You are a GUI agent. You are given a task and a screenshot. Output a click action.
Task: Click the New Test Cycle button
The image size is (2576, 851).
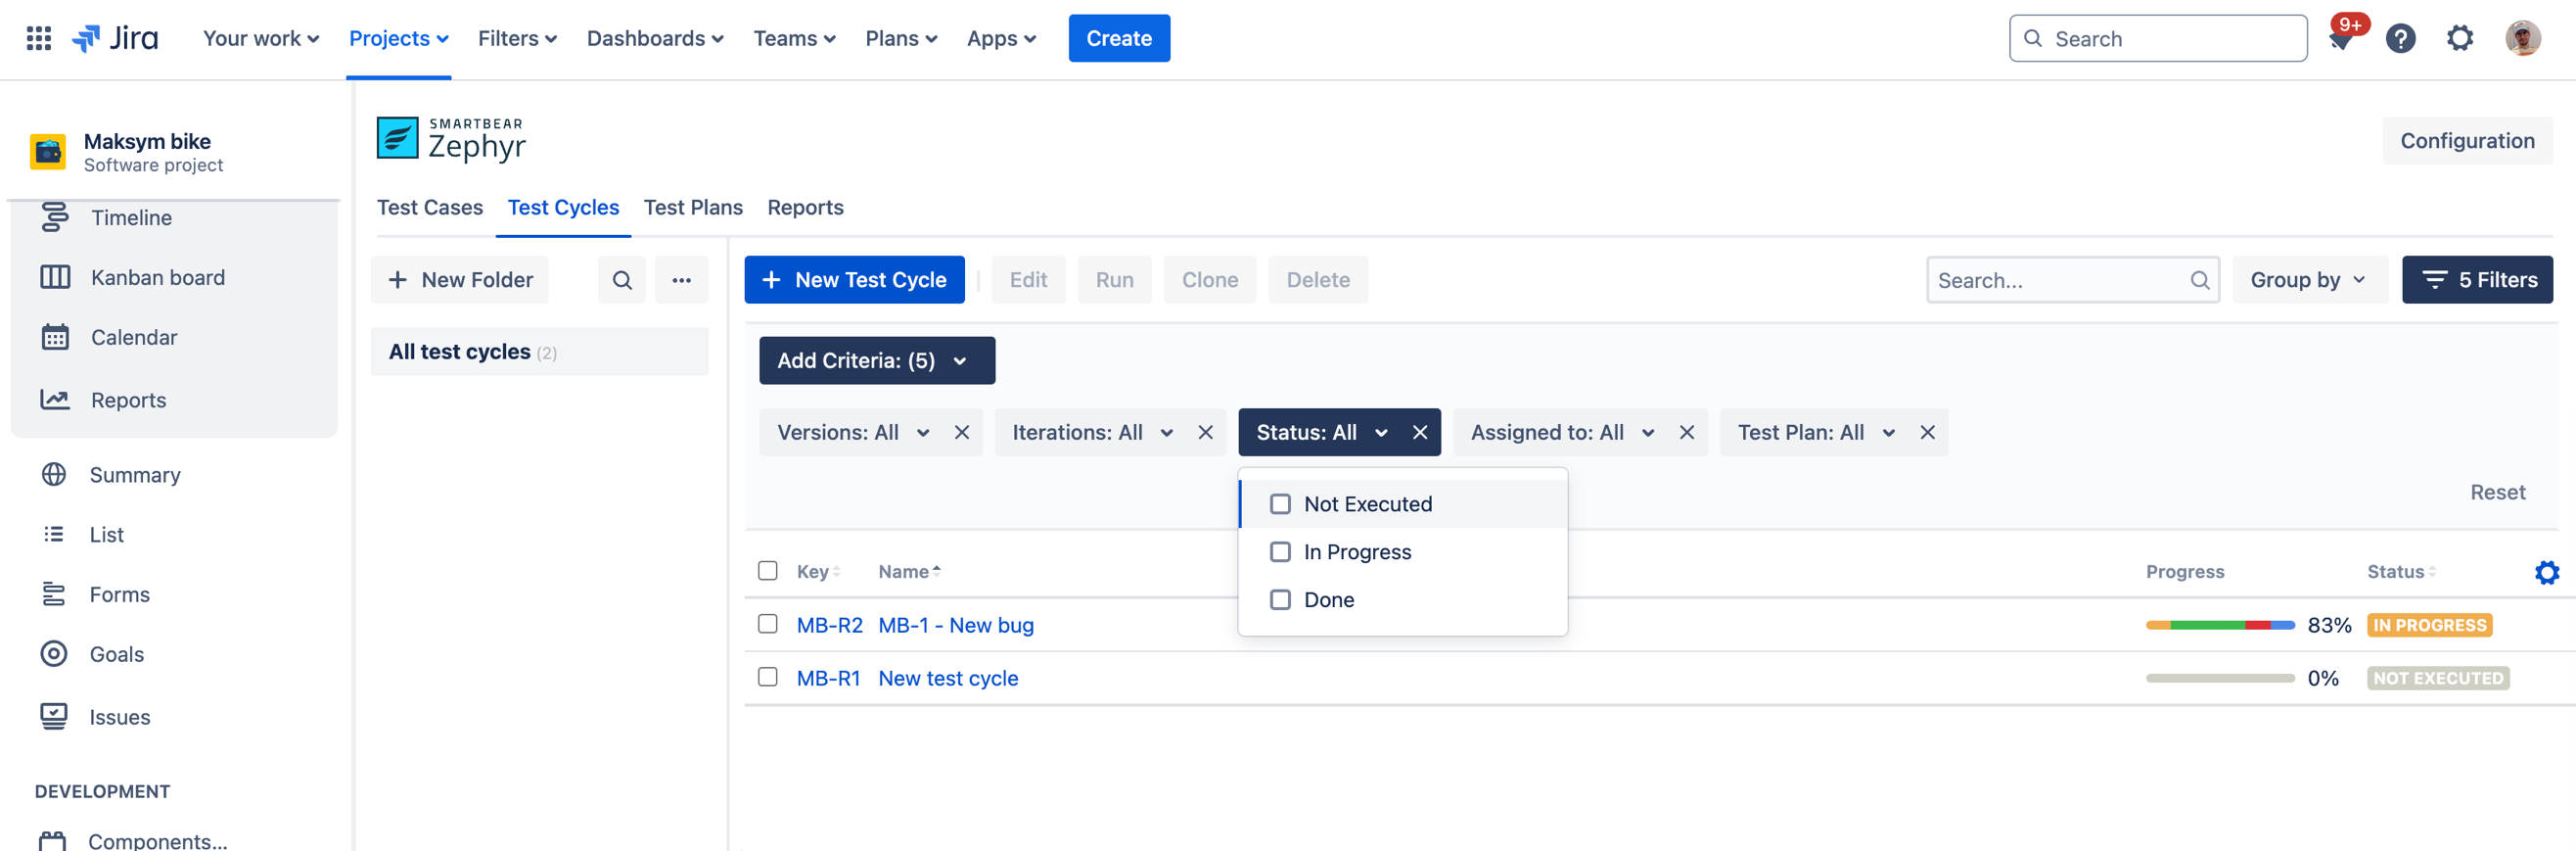tap(854, 280)
